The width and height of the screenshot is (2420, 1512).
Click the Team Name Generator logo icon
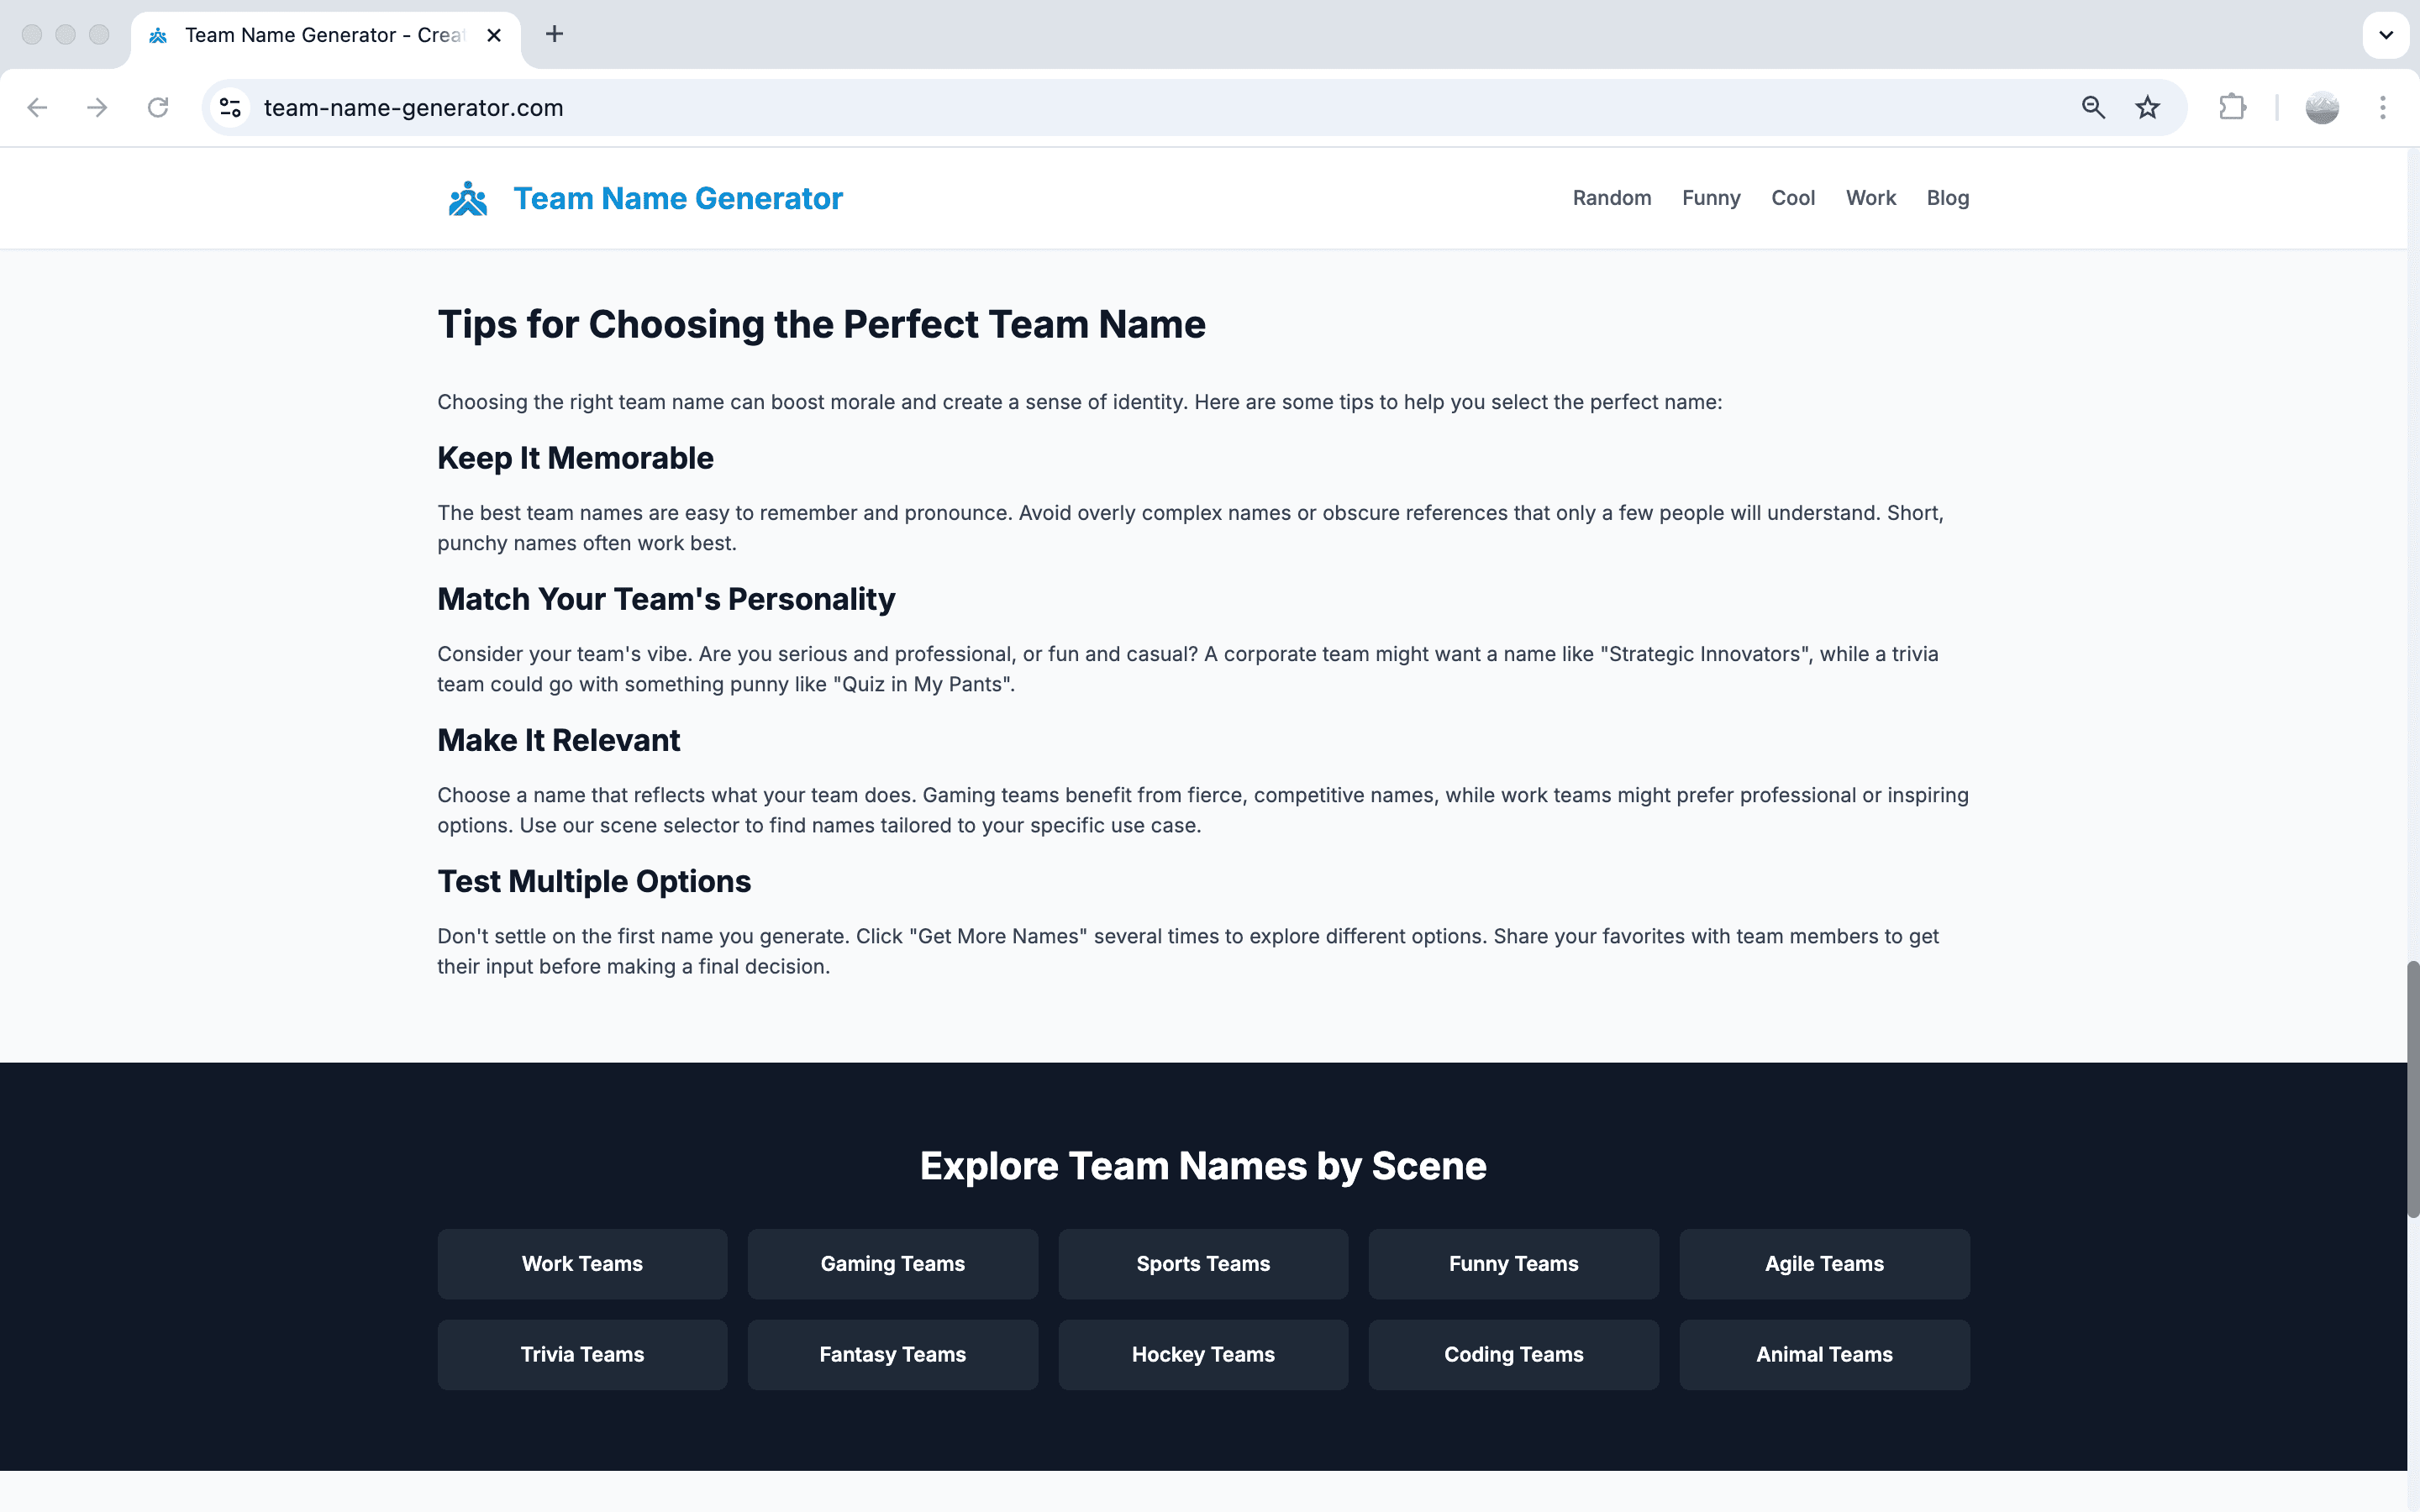point(468,198)
